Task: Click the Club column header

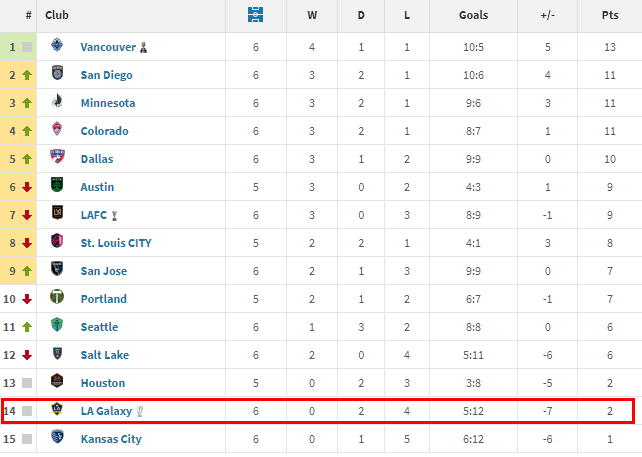Action: pyautogui.click(x=57, y=15)
